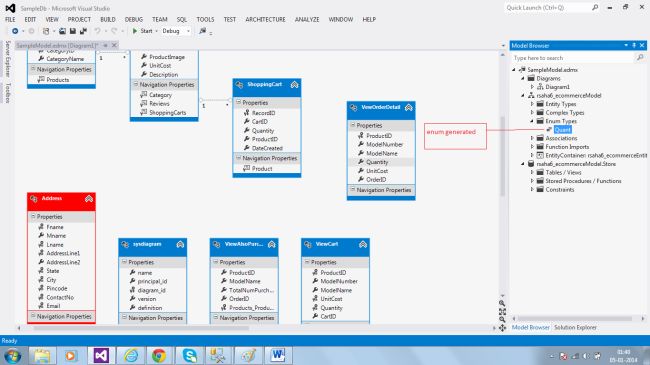This screenshot has width=650, height=365.
Task: Select Diagram1 in Model Browser
Action: [x=557, y=87]
